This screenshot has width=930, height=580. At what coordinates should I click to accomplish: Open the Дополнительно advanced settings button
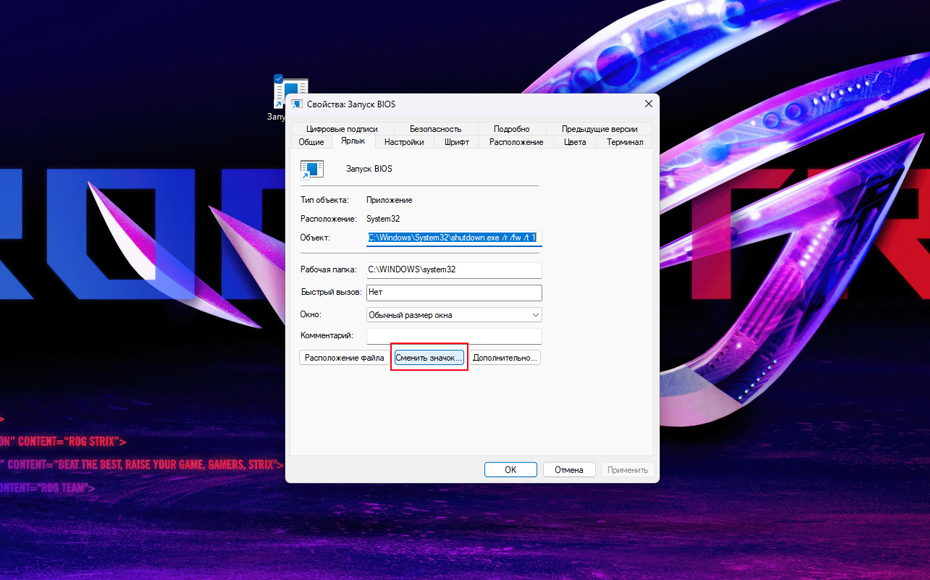pyautogui.click(x=505, y=358)
